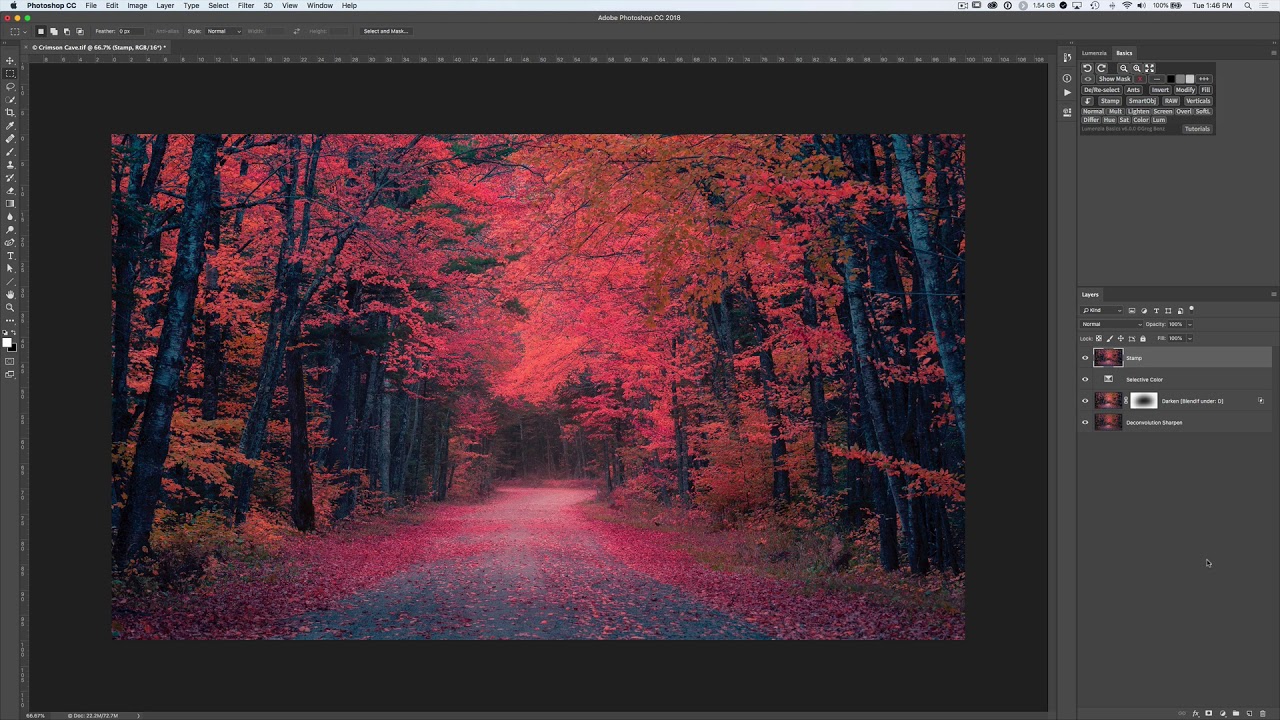
Task: Hide the Darken [BlendIf under: D] layer
Action: 1085,401
